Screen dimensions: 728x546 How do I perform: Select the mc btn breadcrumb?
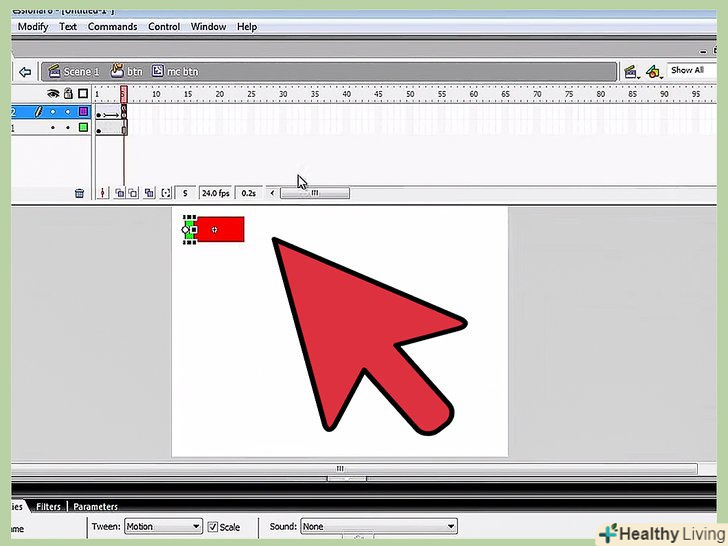tap(175, 71)
